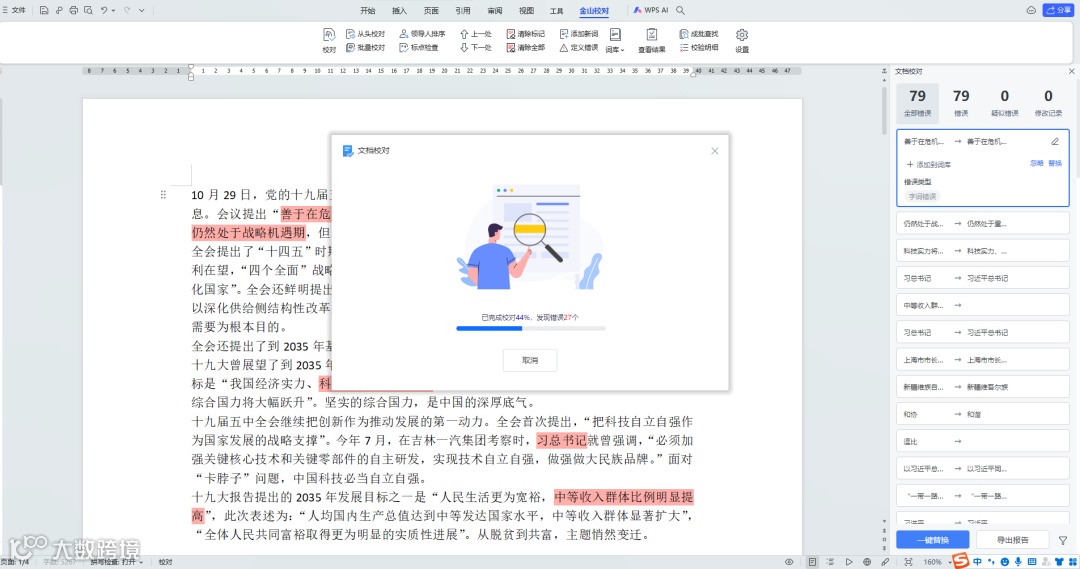Switch to the 插入 tab
This screenshot has height=569, width=1080.
tap(399, 10)
